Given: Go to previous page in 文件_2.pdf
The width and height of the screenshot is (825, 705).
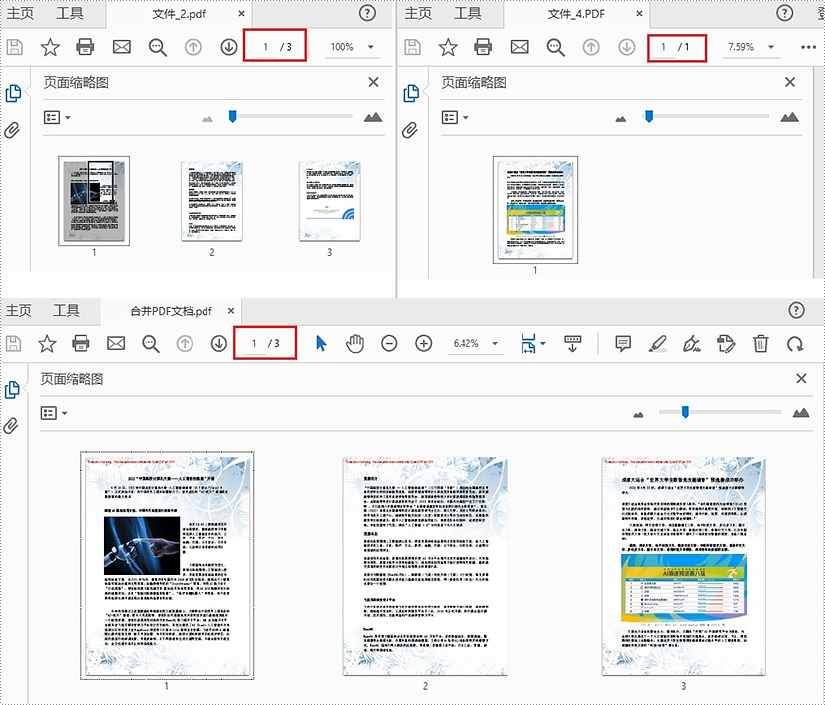Looking at the screenshot, I should tap(193, 47).
